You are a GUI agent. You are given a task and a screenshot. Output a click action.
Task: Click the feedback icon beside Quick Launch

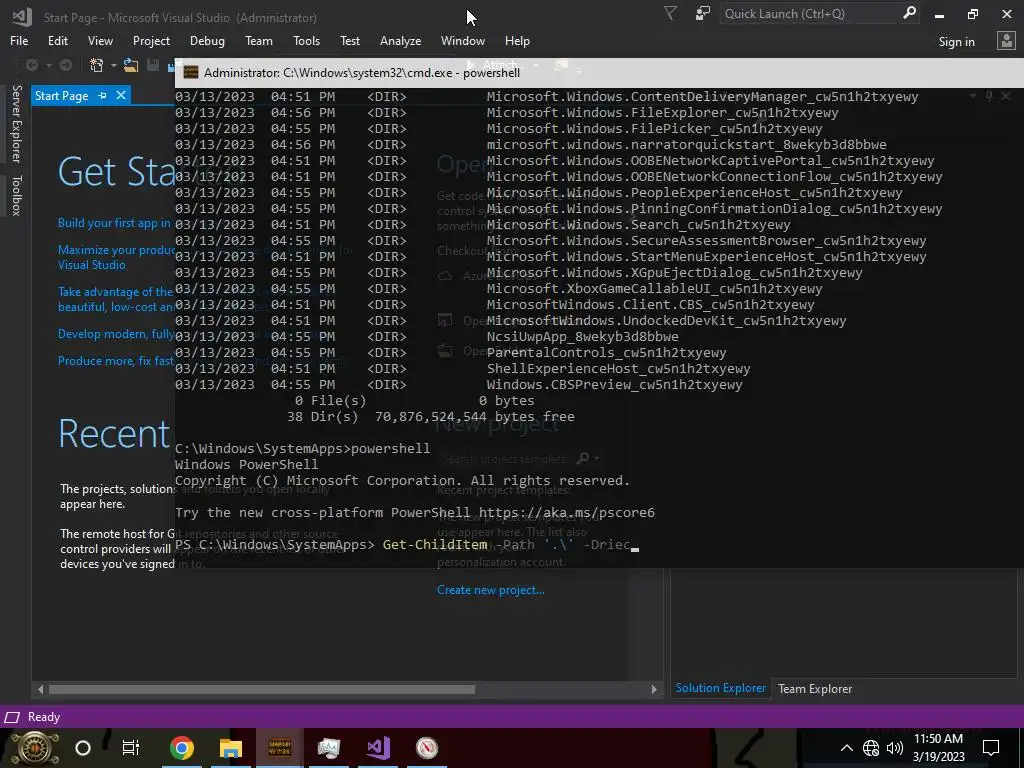[x=702, y=13]
